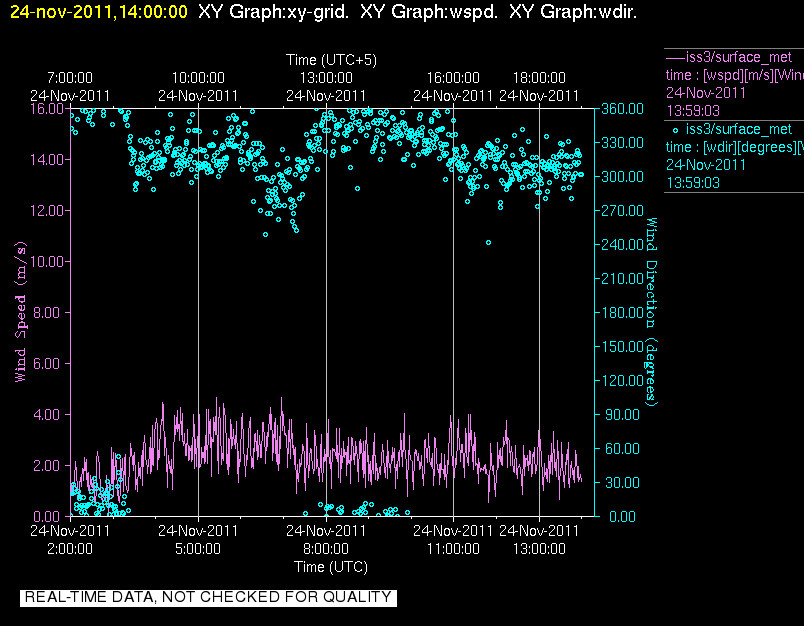Click the yellow timestamp 24-nov-2011,14:00:00
The height and width of the screenshot is (626, 804).
click(99, 12)
